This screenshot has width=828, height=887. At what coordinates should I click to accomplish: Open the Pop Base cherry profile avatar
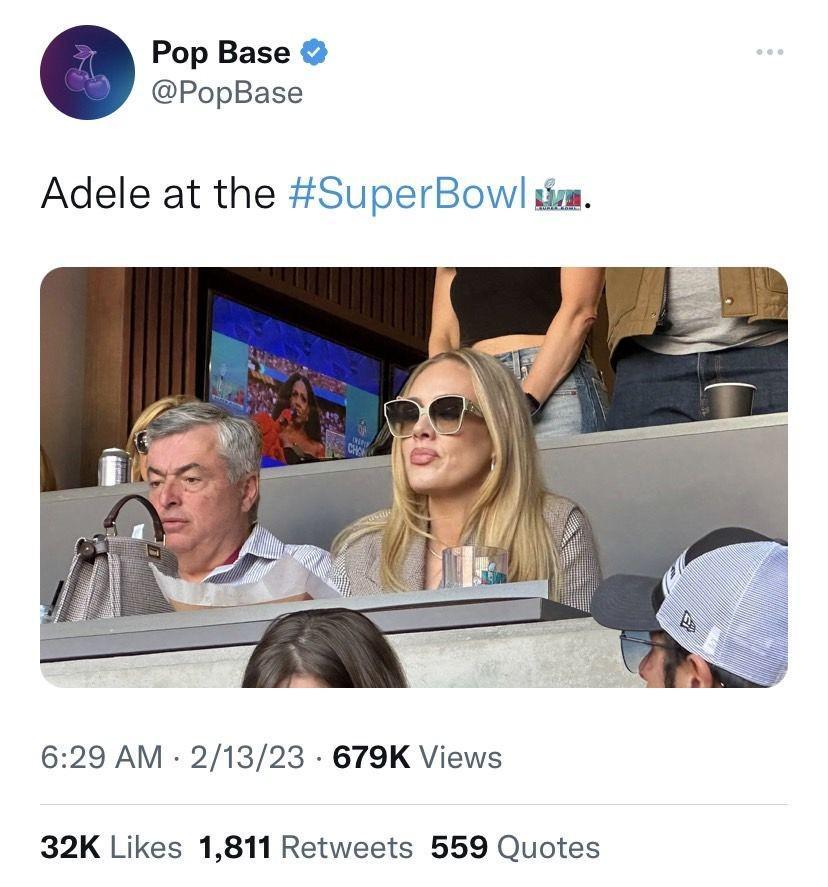point(87,72)
